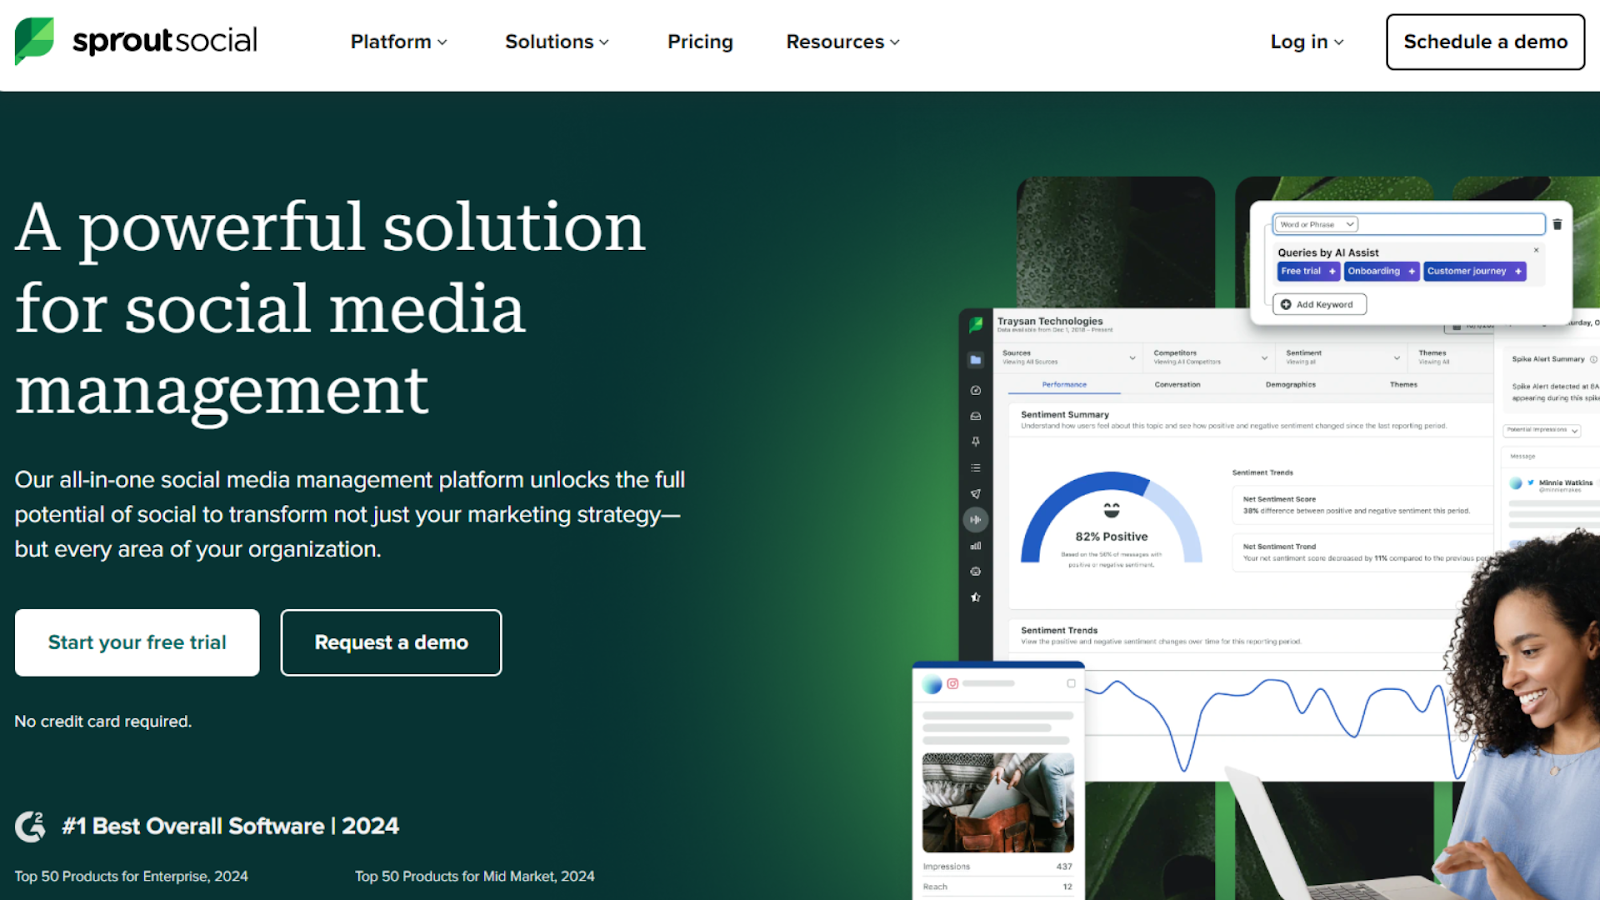
Task: Click the folder icon in dashboard sidebar
Action: 976,360
